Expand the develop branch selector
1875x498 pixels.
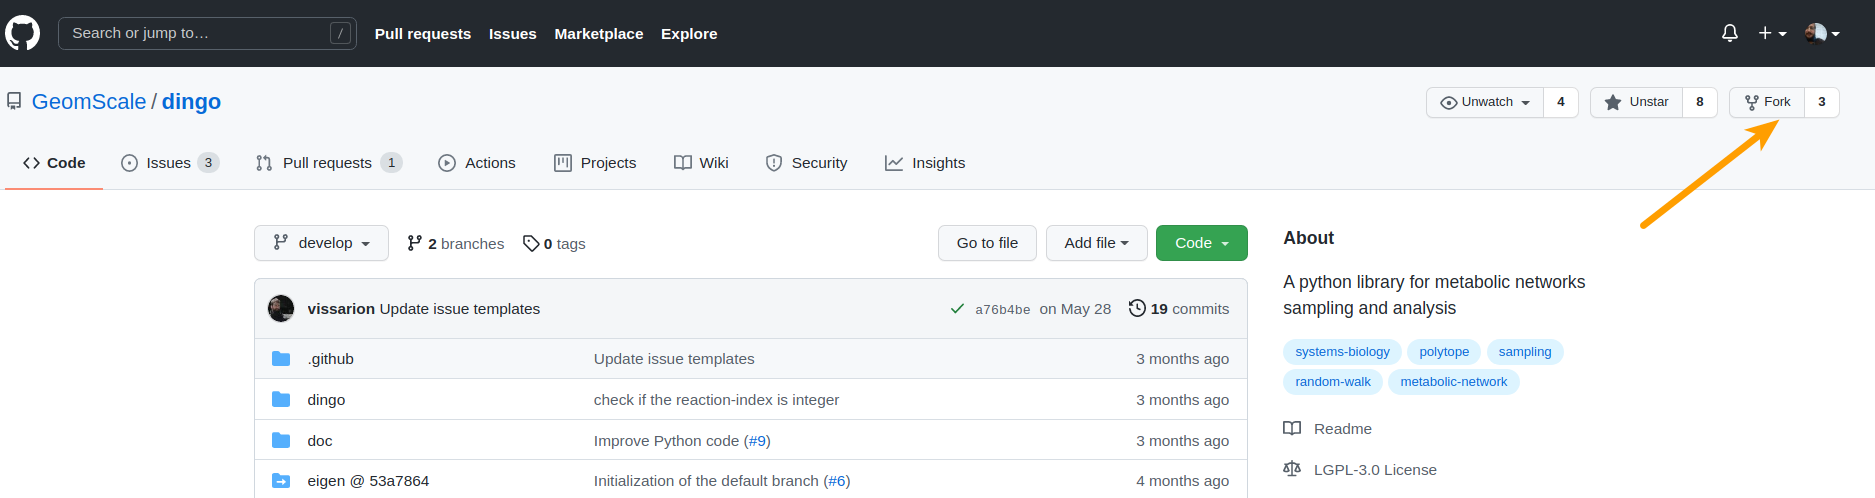(x=321, y=243)
